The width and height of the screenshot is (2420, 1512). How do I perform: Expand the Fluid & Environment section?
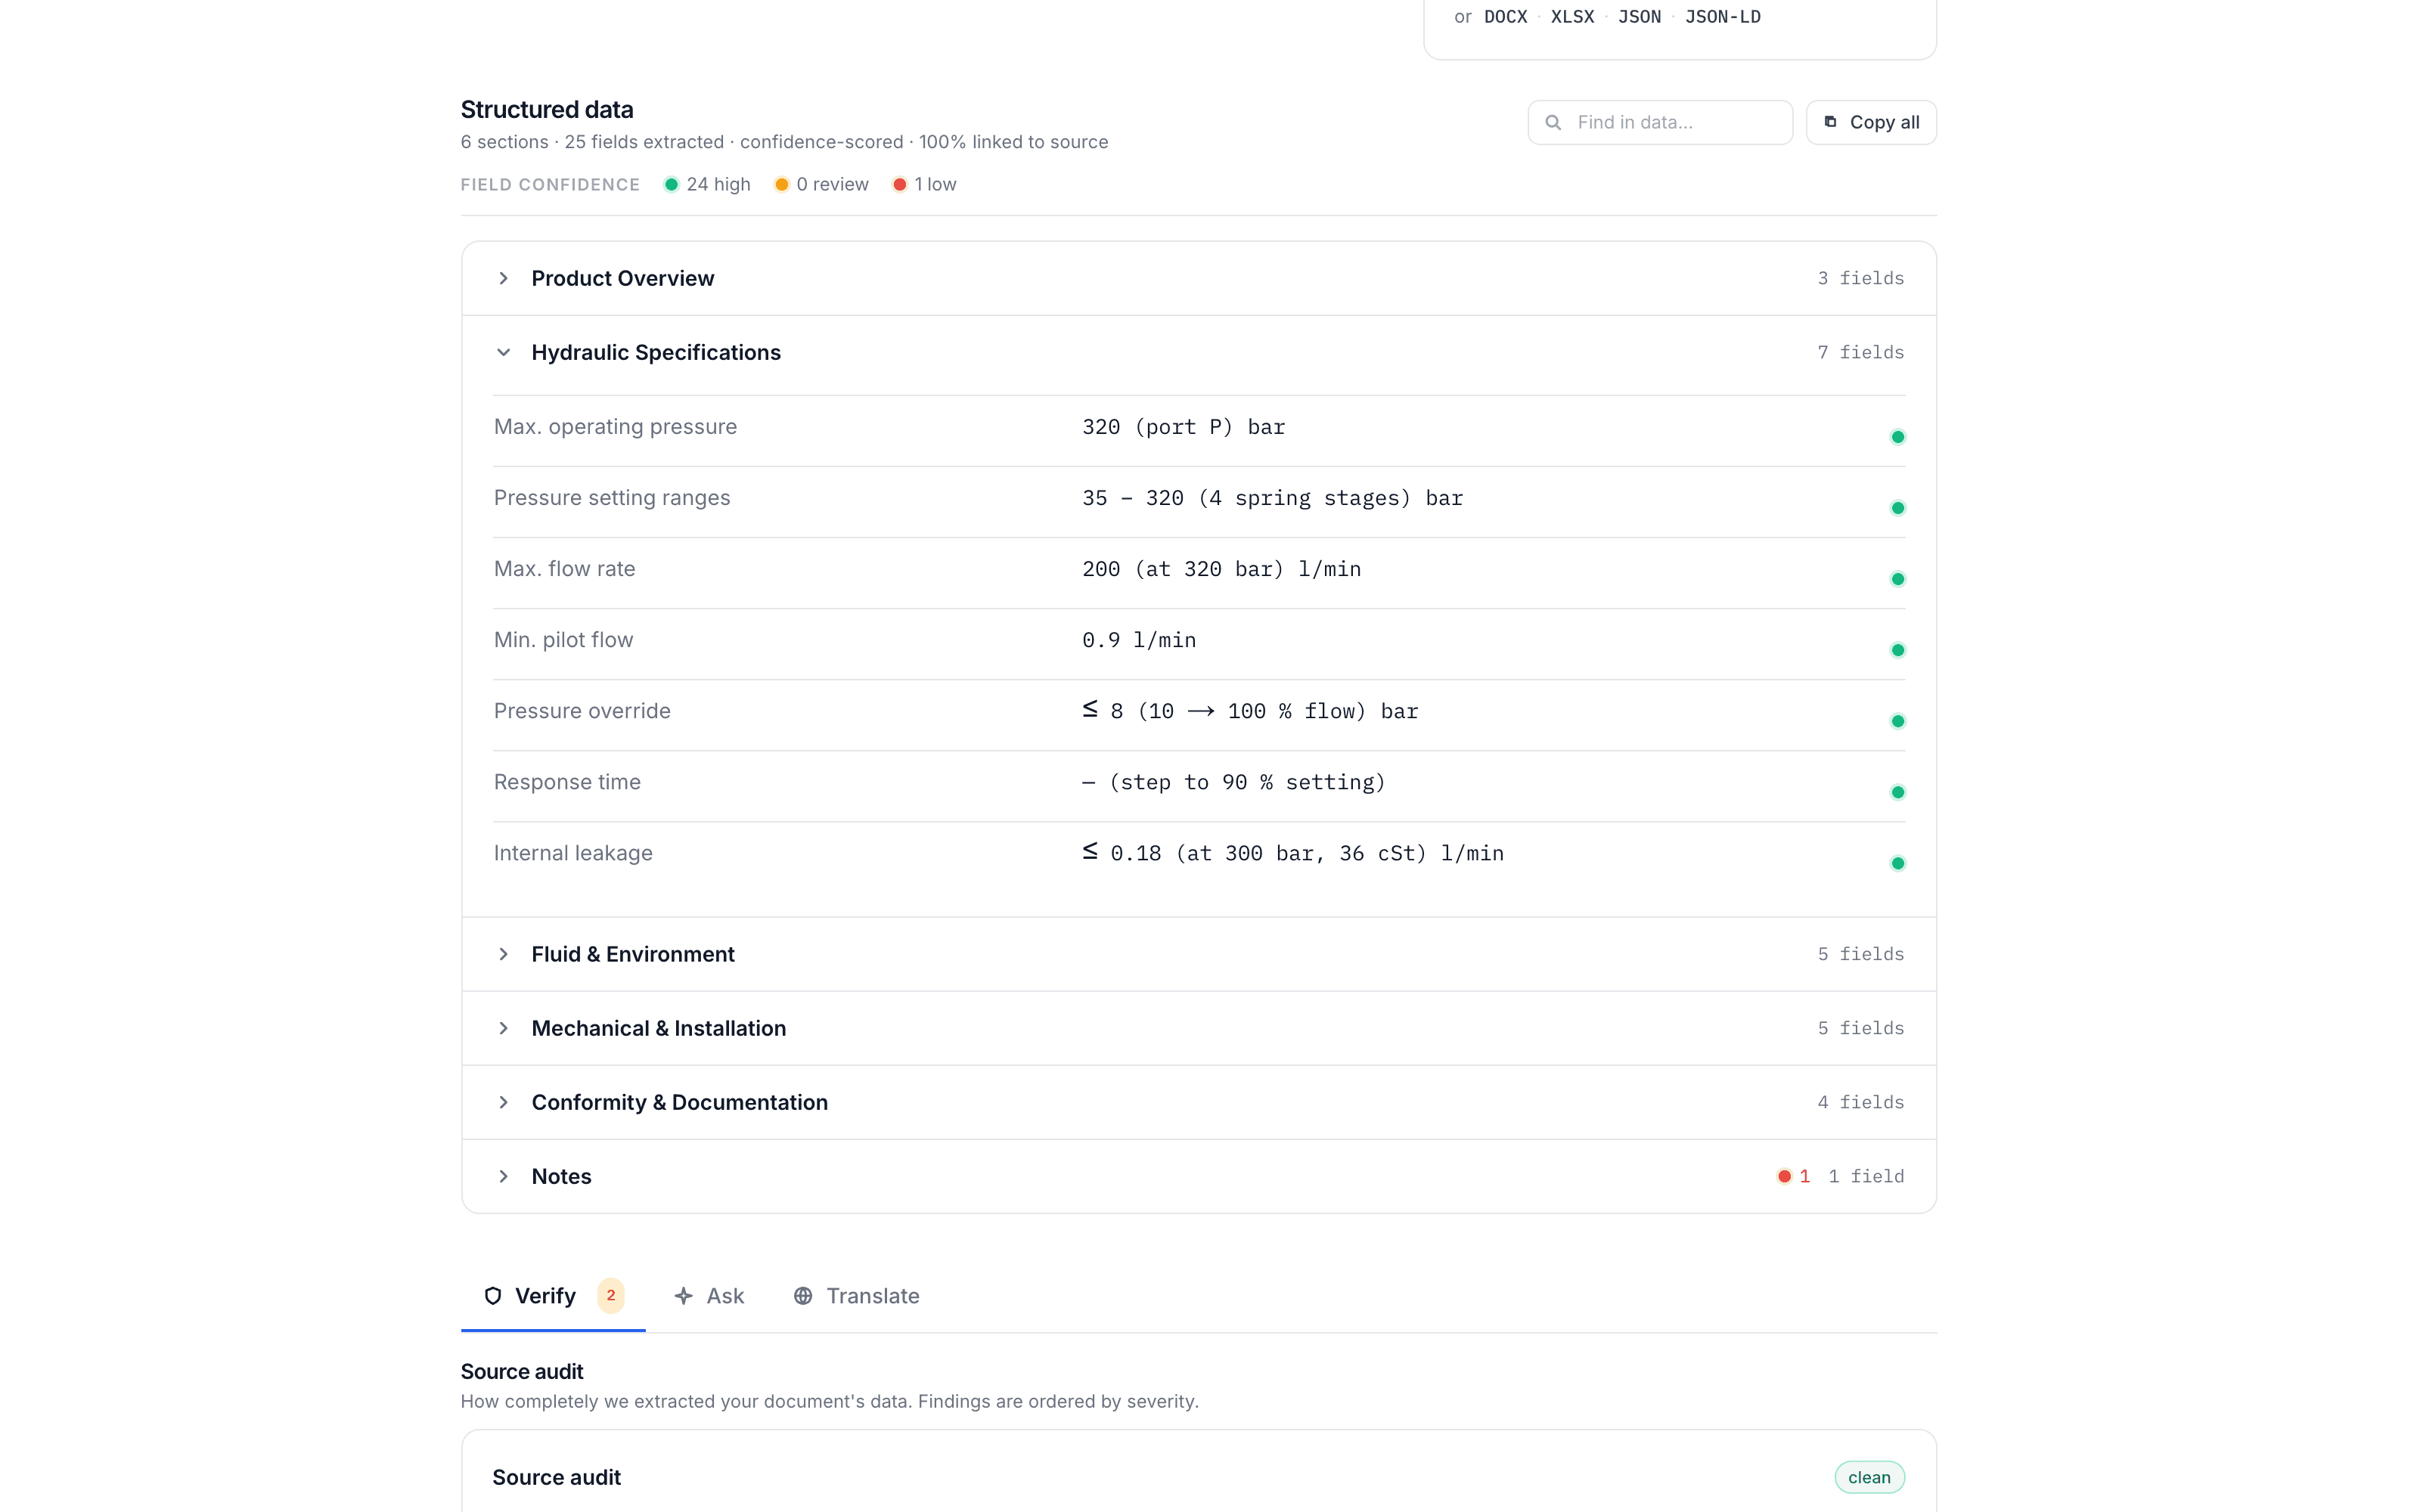(1198, 954)
